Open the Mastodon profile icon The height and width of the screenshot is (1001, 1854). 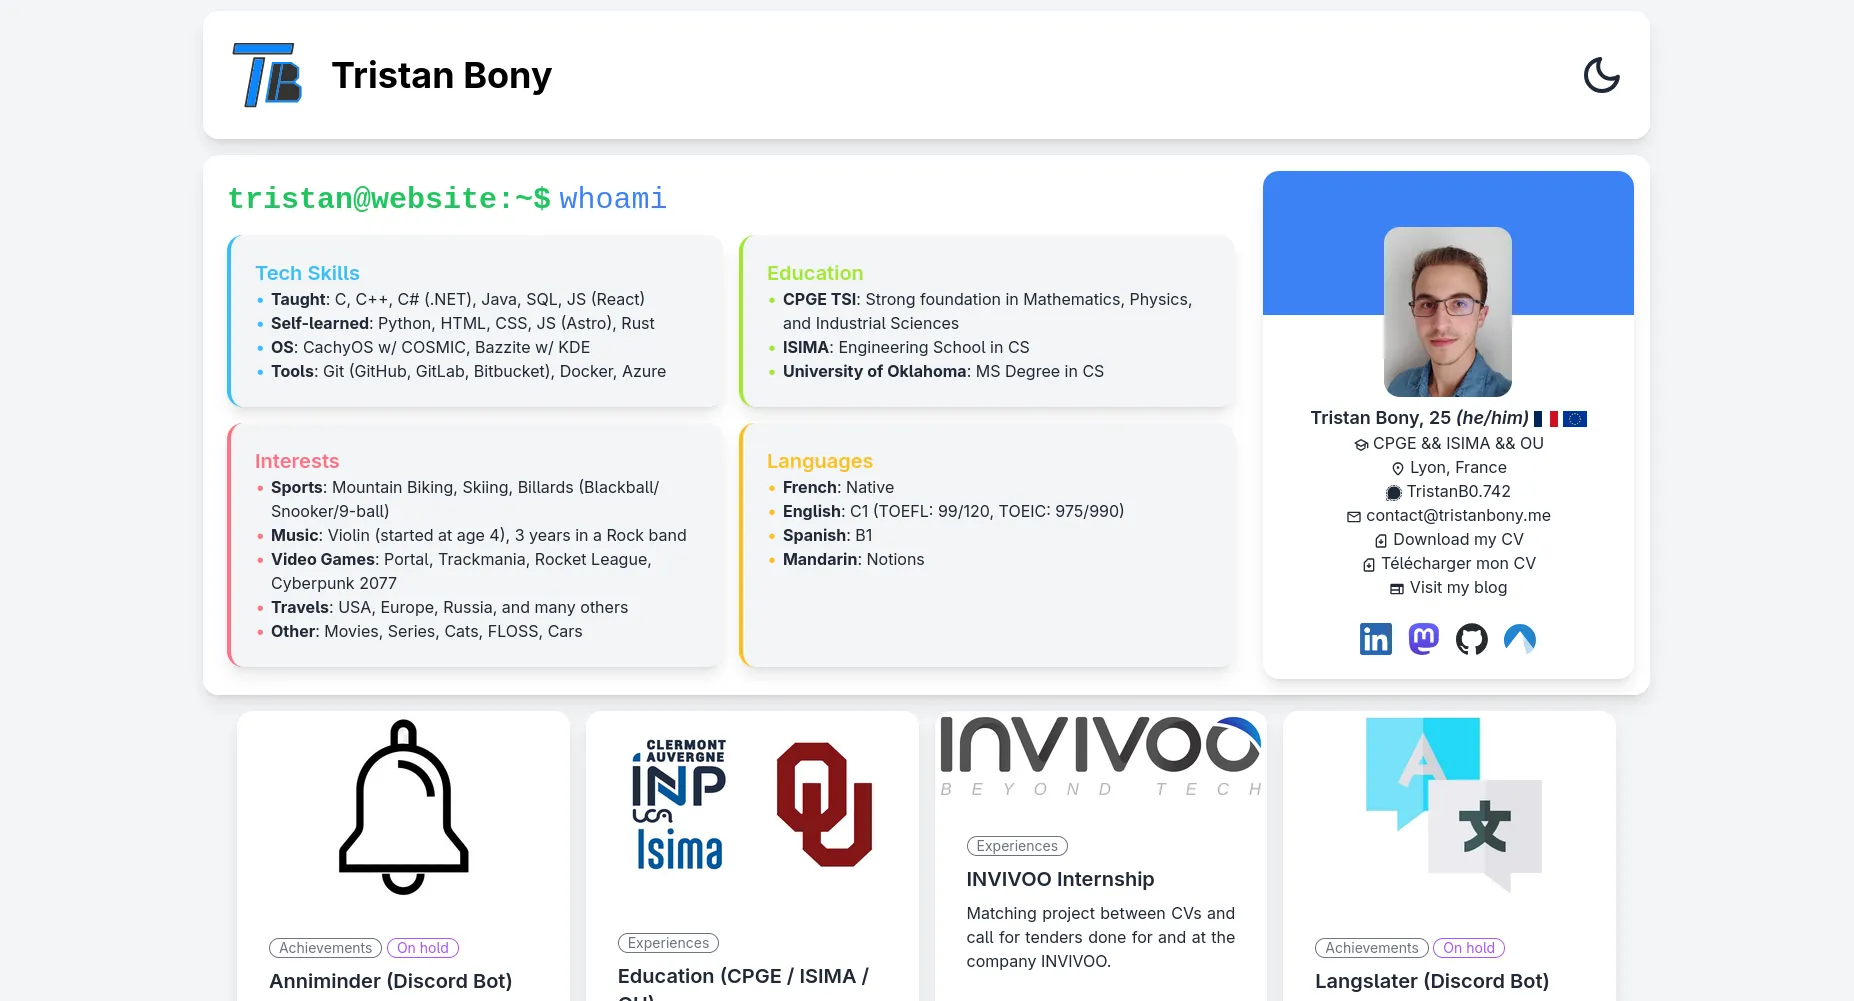(x=1423, y=638)
